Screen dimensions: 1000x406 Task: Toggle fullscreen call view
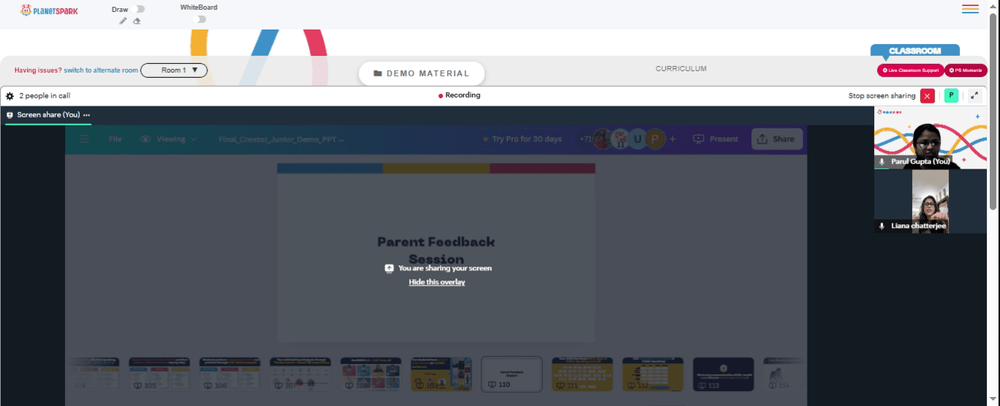coord(974,96)
